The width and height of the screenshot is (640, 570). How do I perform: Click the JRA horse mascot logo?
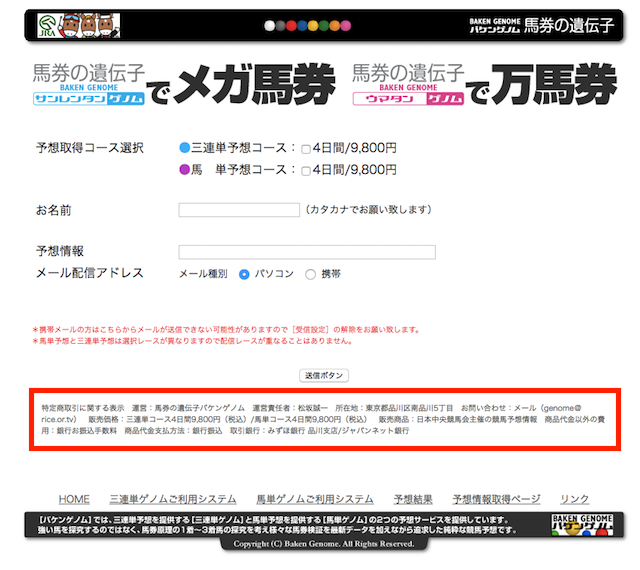click(78, 25)
